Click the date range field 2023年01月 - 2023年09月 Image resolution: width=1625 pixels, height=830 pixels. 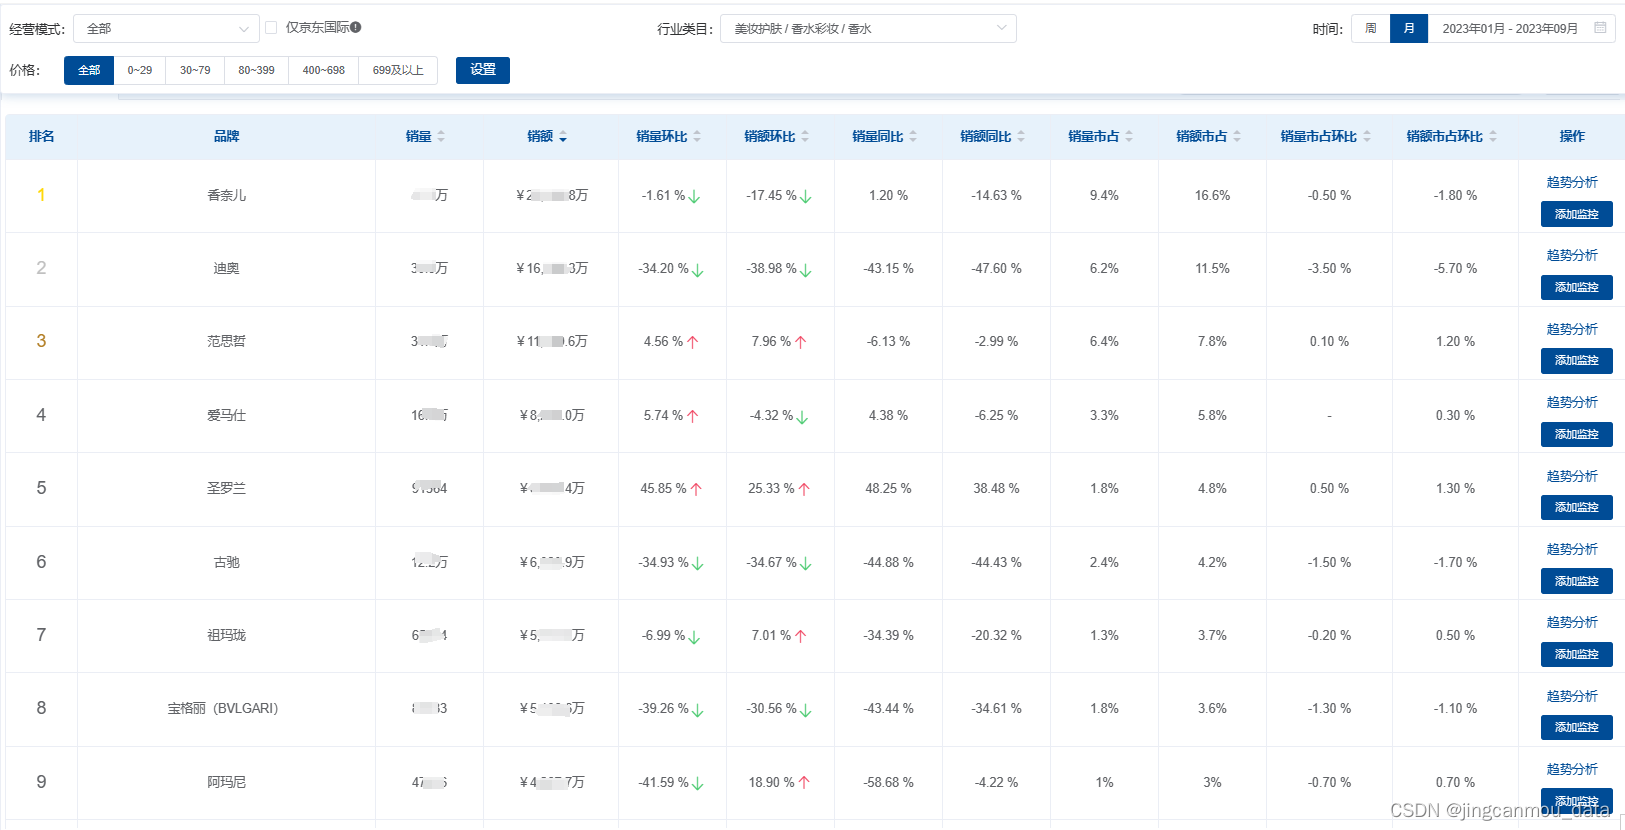pos(1521,29)
